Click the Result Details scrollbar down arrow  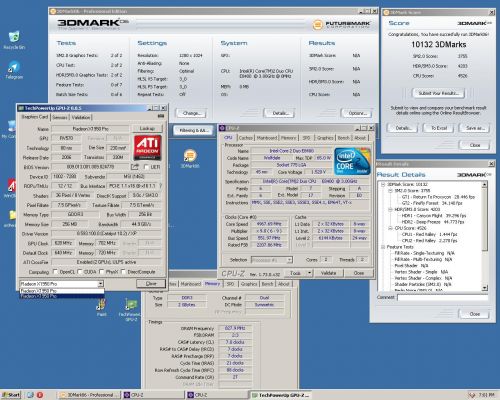(x=484, y=287)
